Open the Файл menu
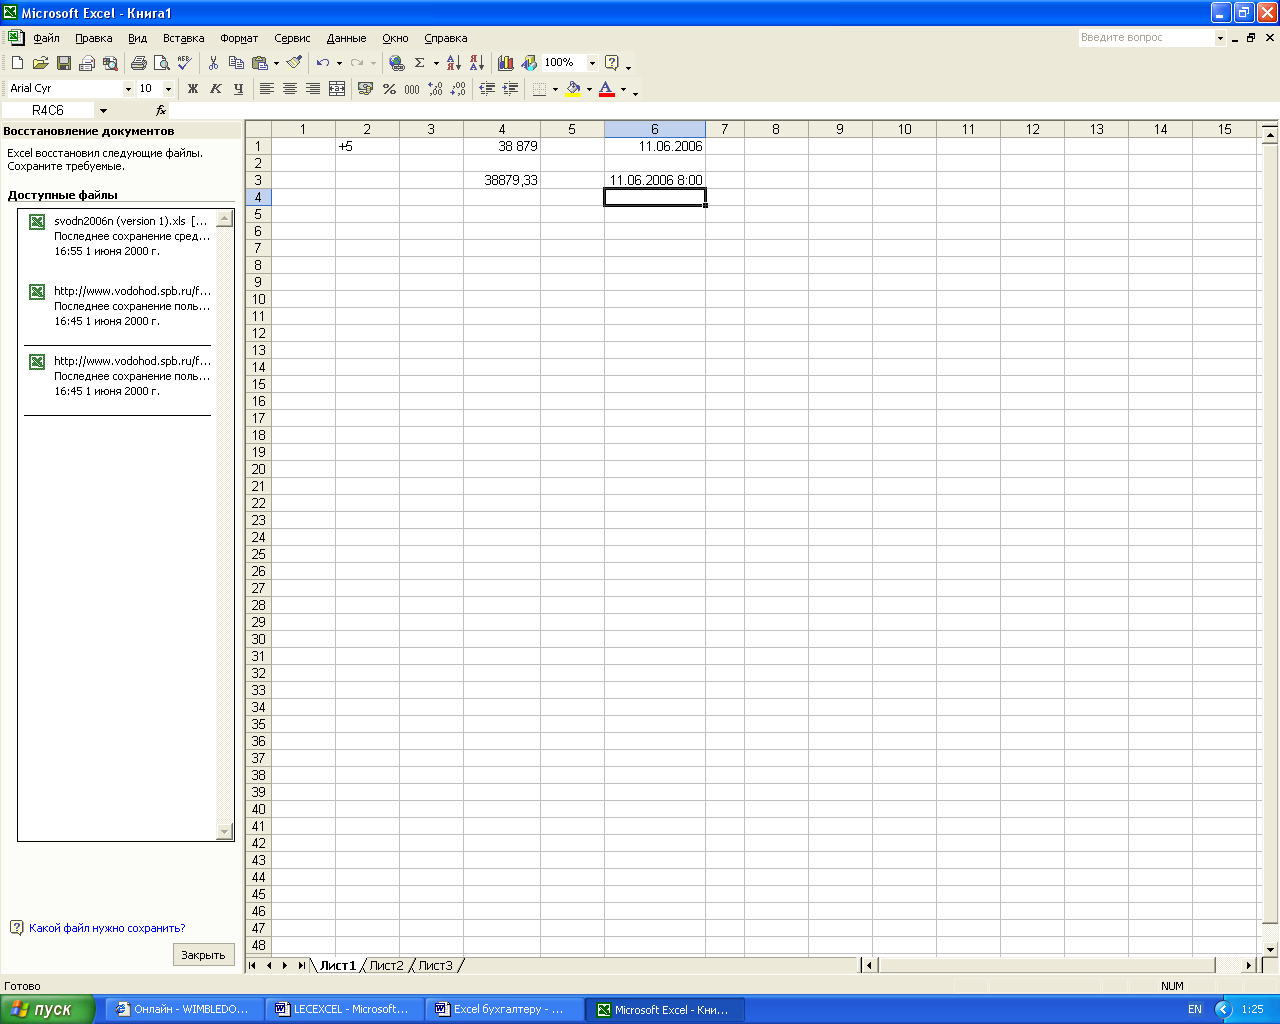Image resolution: width=1280 pixels, height=1024 pixels. click(x=46, y=38)
